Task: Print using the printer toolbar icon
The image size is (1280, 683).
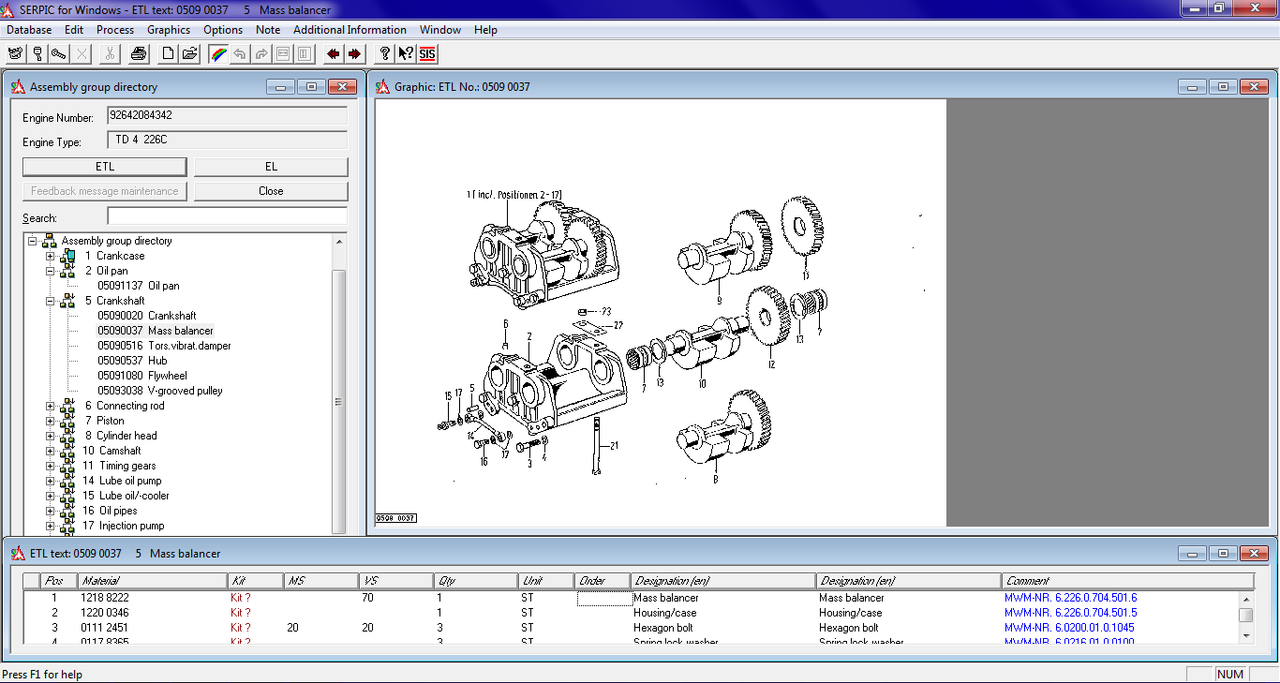Action: pos(138,53)
